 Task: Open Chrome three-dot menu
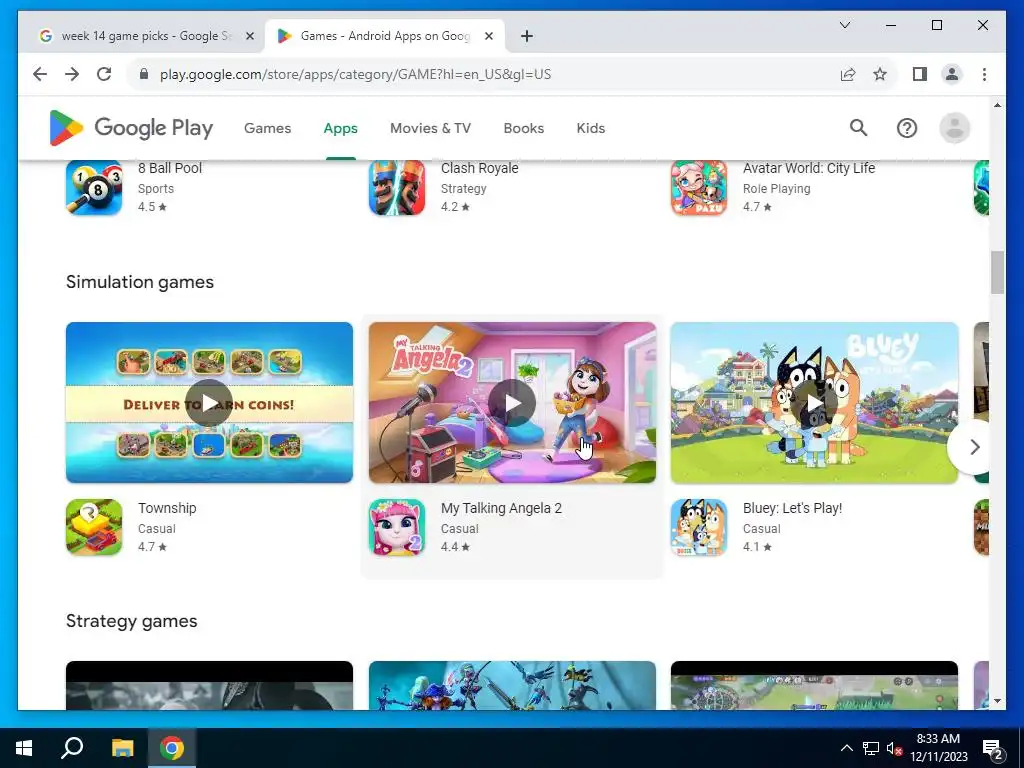coord(984,74)
